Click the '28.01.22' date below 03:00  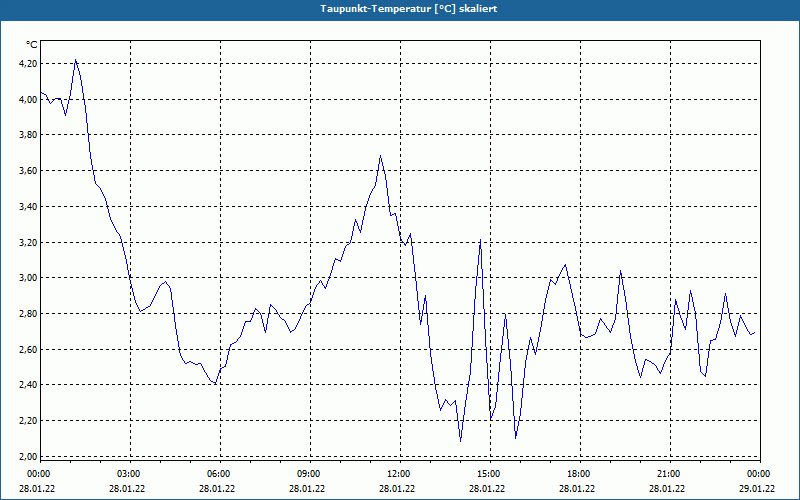click(127, 488)
